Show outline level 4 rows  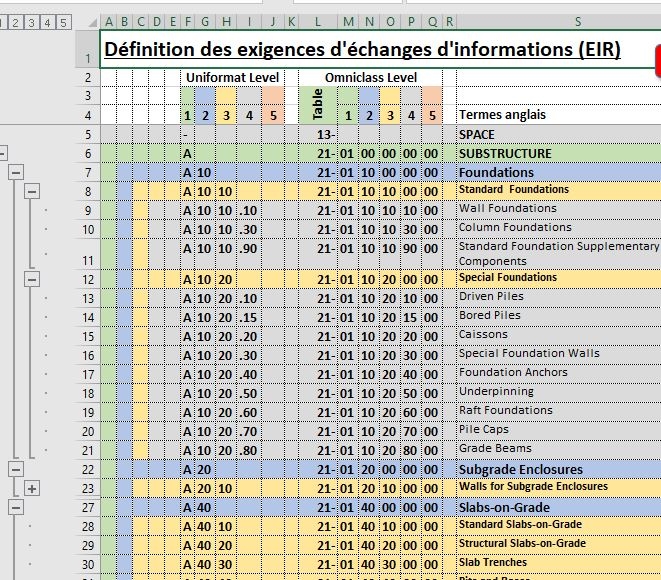[47, 22]
